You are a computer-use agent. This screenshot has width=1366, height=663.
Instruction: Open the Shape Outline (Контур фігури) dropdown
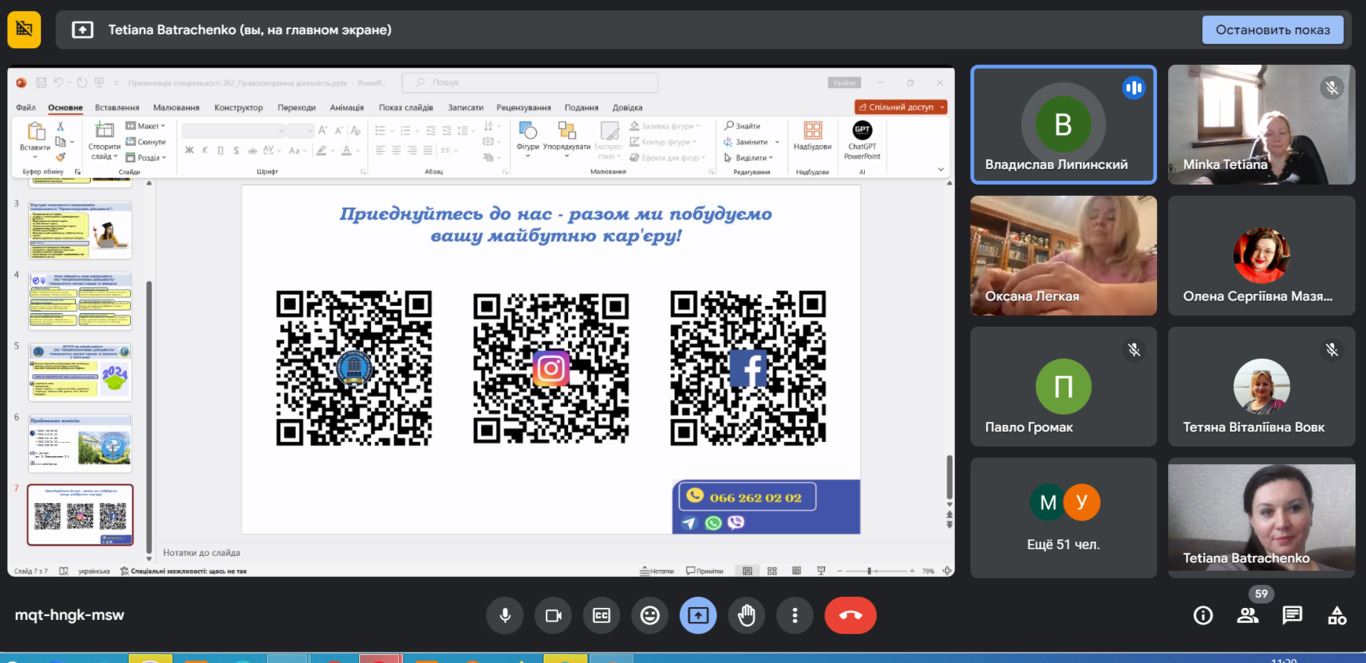(x=662, y=142)
